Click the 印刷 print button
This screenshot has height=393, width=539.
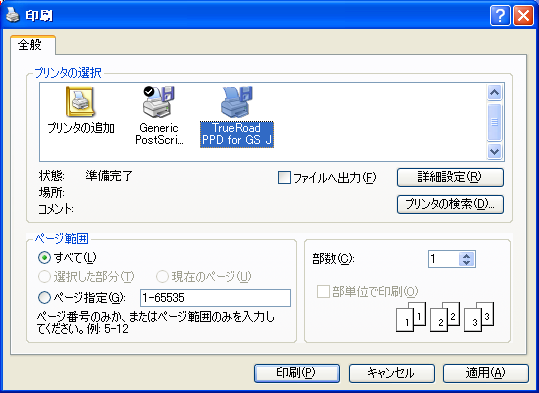[x=297, y=373]
